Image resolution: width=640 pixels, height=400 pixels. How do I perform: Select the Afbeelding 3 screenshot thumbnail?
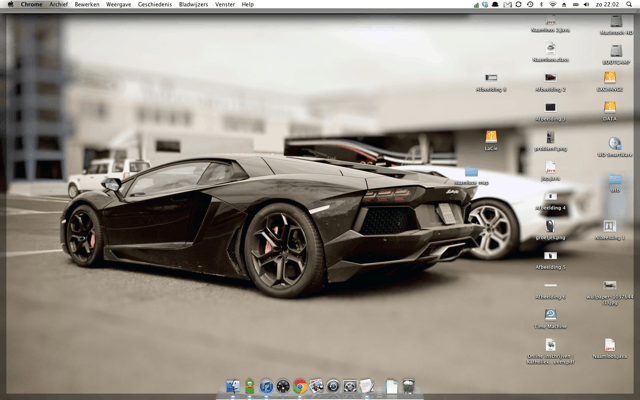click(550, 107)
